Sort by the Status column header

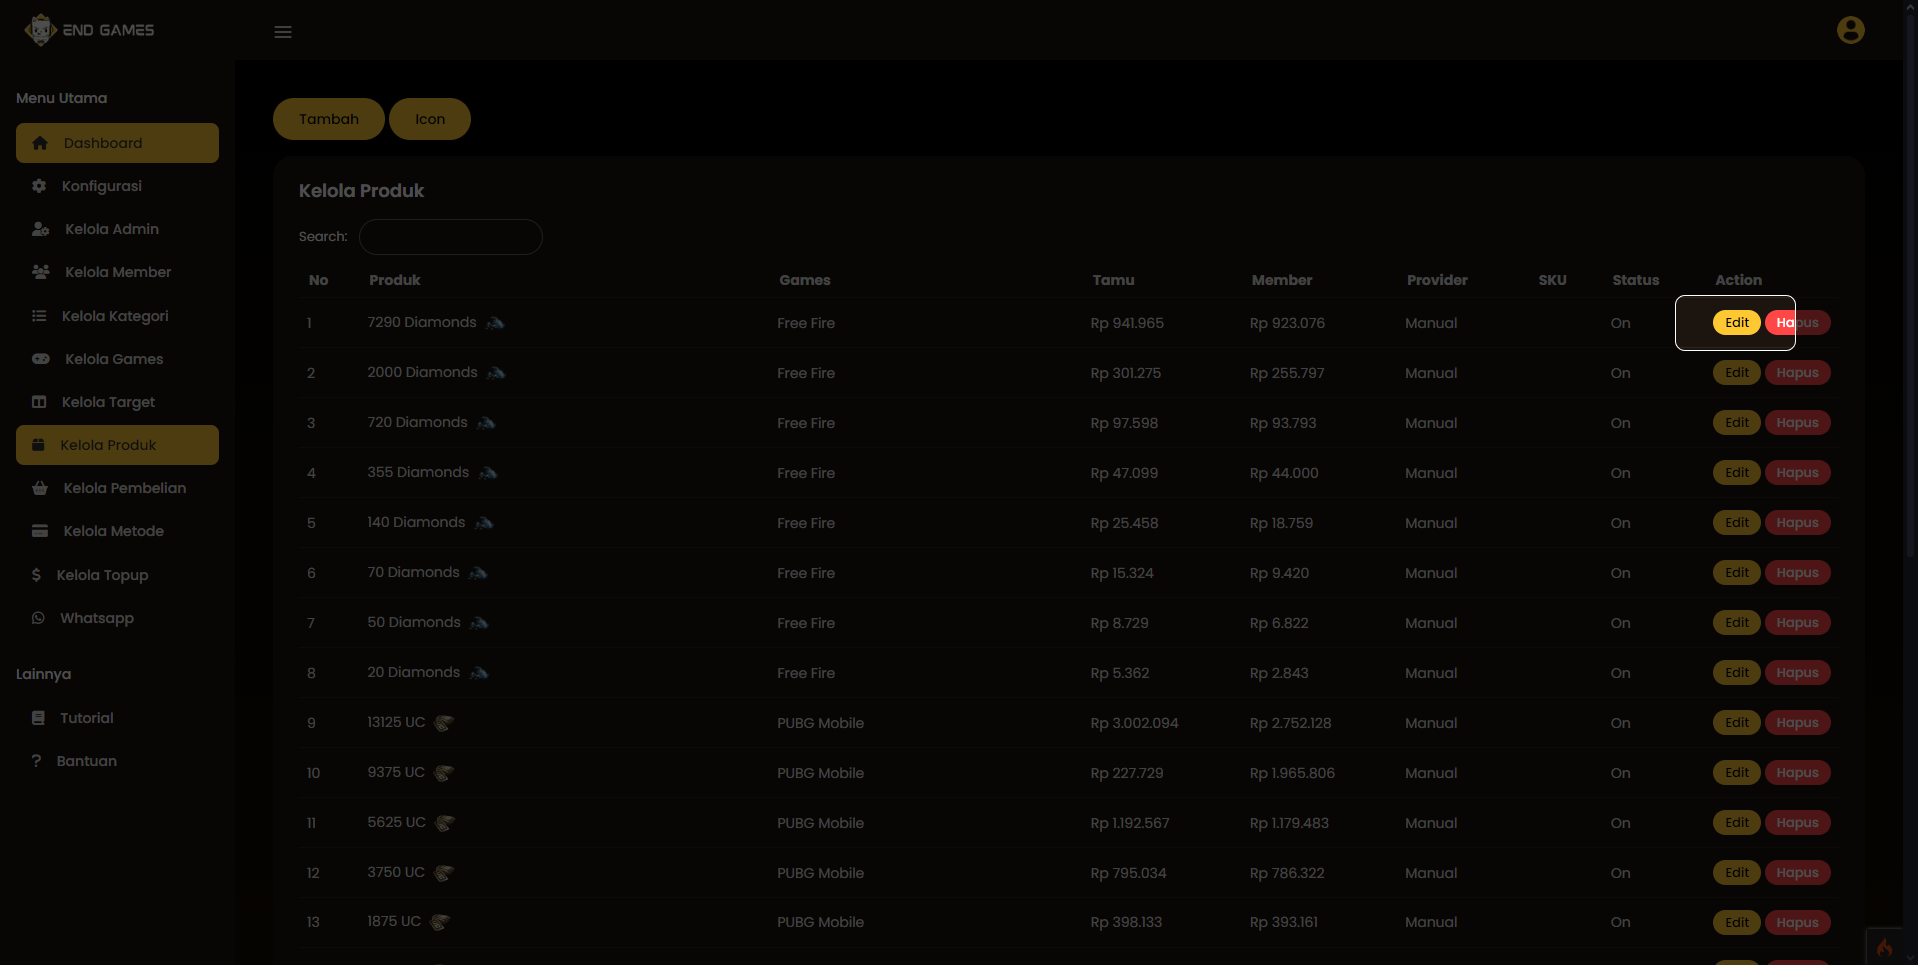tap(1635, 280)
